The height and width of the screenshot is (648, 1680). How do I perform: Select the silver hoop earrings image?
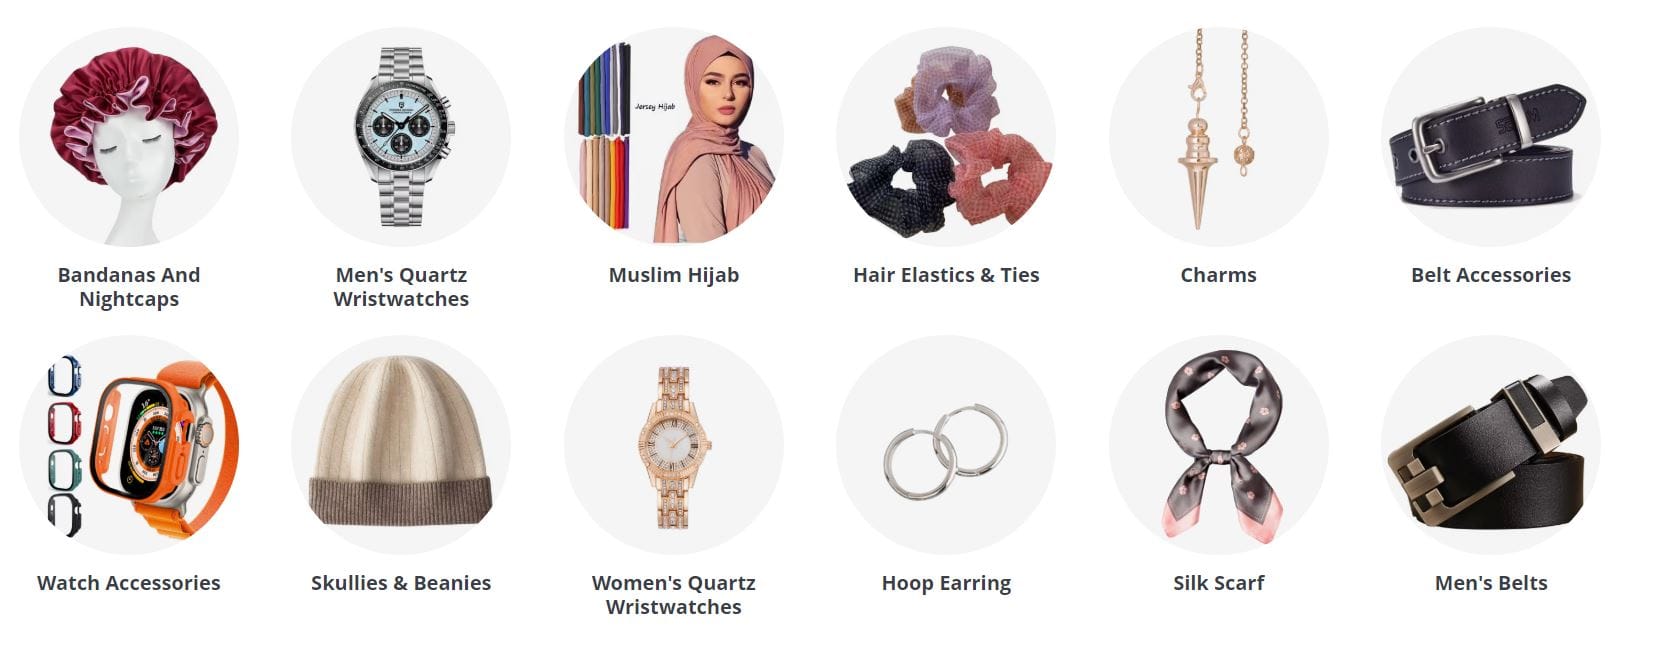click(x=946, y=445)
